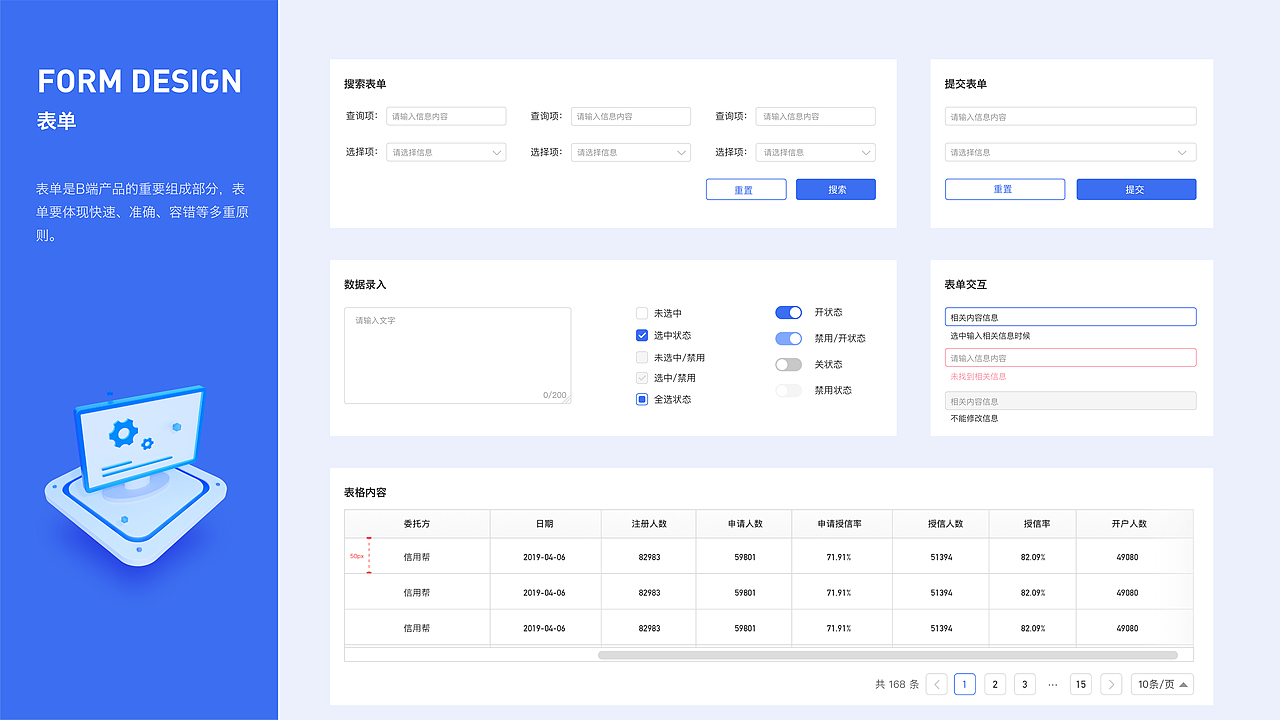Screen dimensions: 1280x720
Task: Click the disabled 未选中/禁用 checkbox
Action: 642,357
